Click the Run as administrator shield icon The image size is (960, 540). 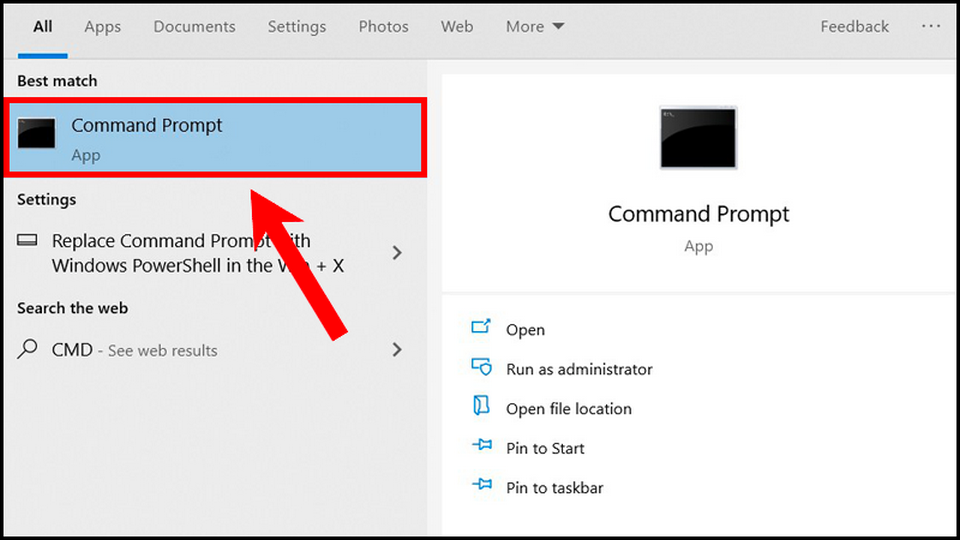point(481,368)
